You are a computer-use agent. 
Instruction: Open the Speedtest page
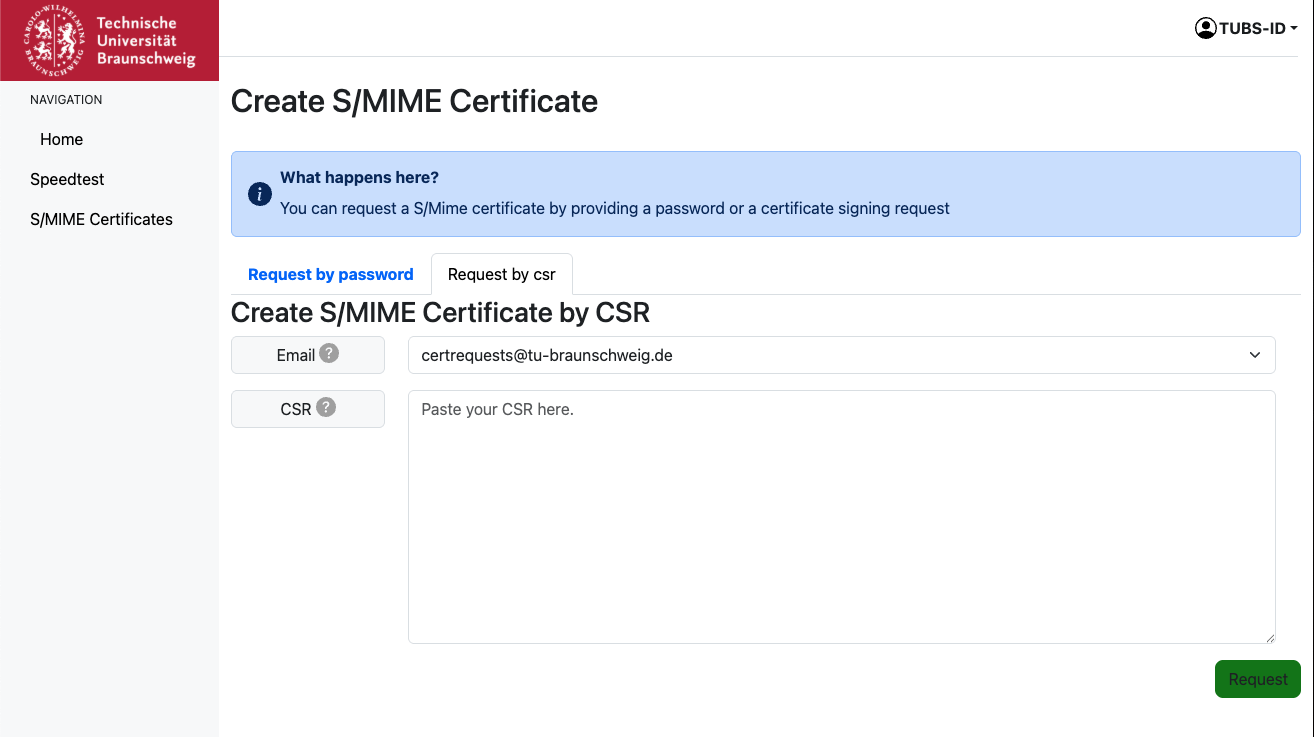pos(67,179)
